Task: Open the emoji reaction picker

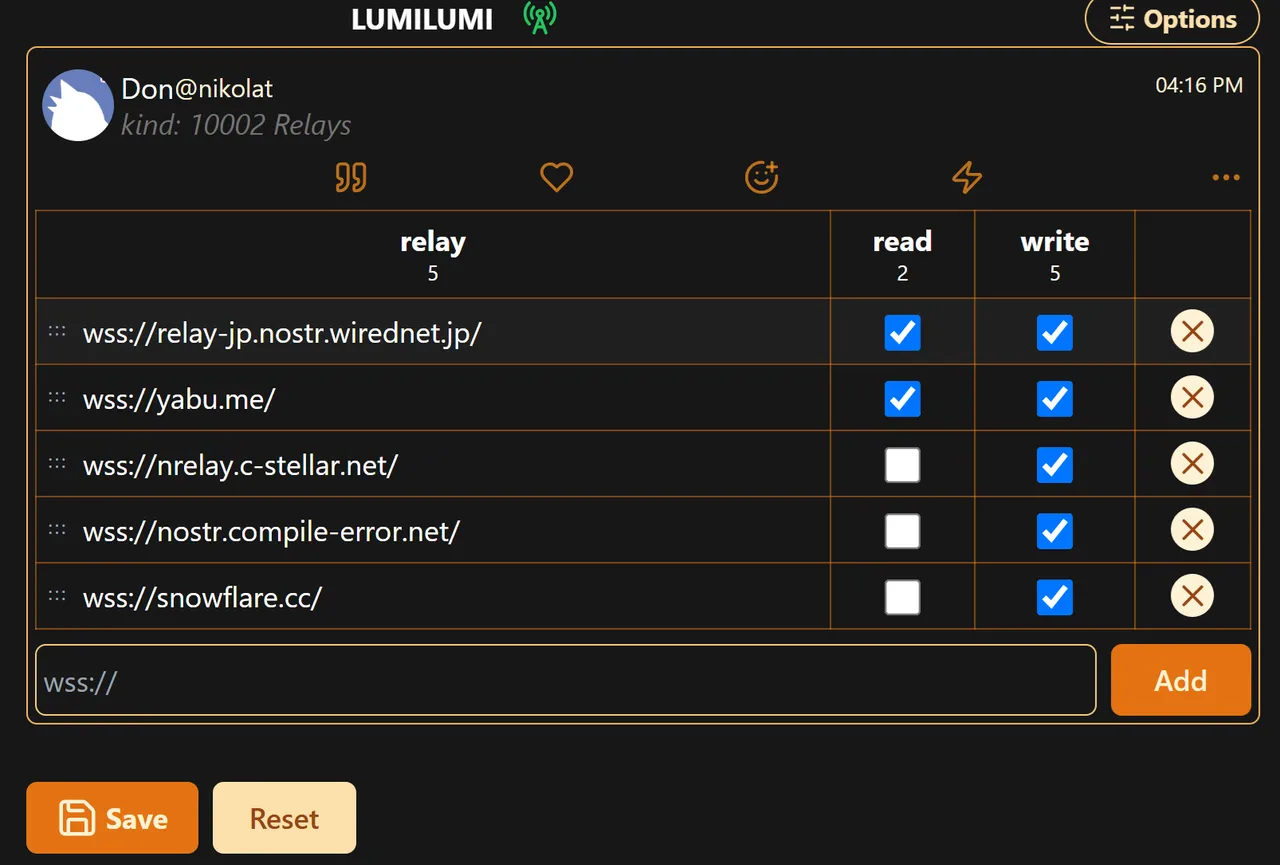Action: (x=762, y=178)
